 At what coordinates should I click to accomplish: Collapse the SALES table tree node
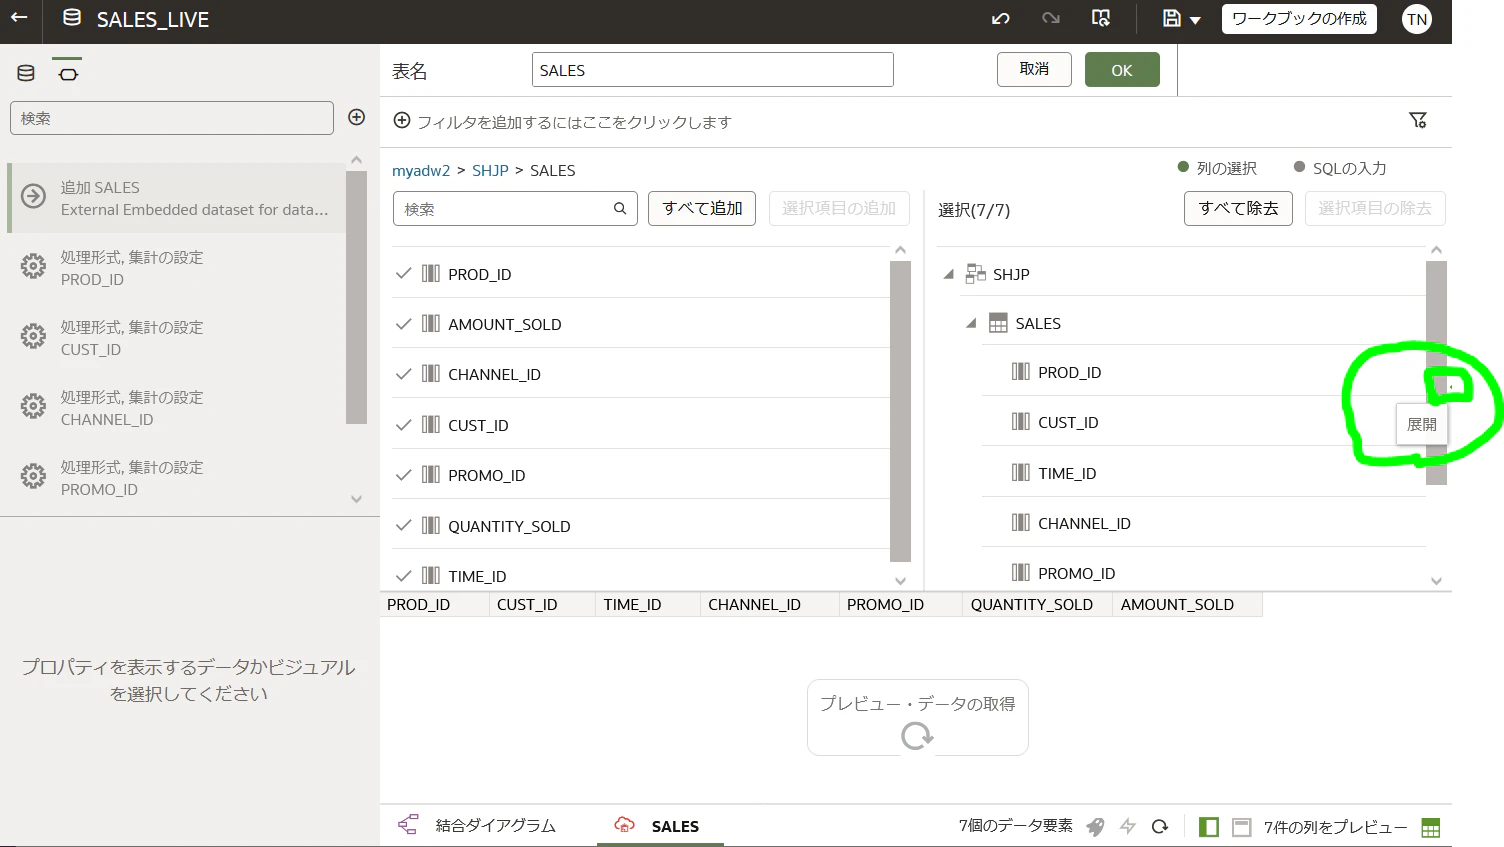coord(970,323)
